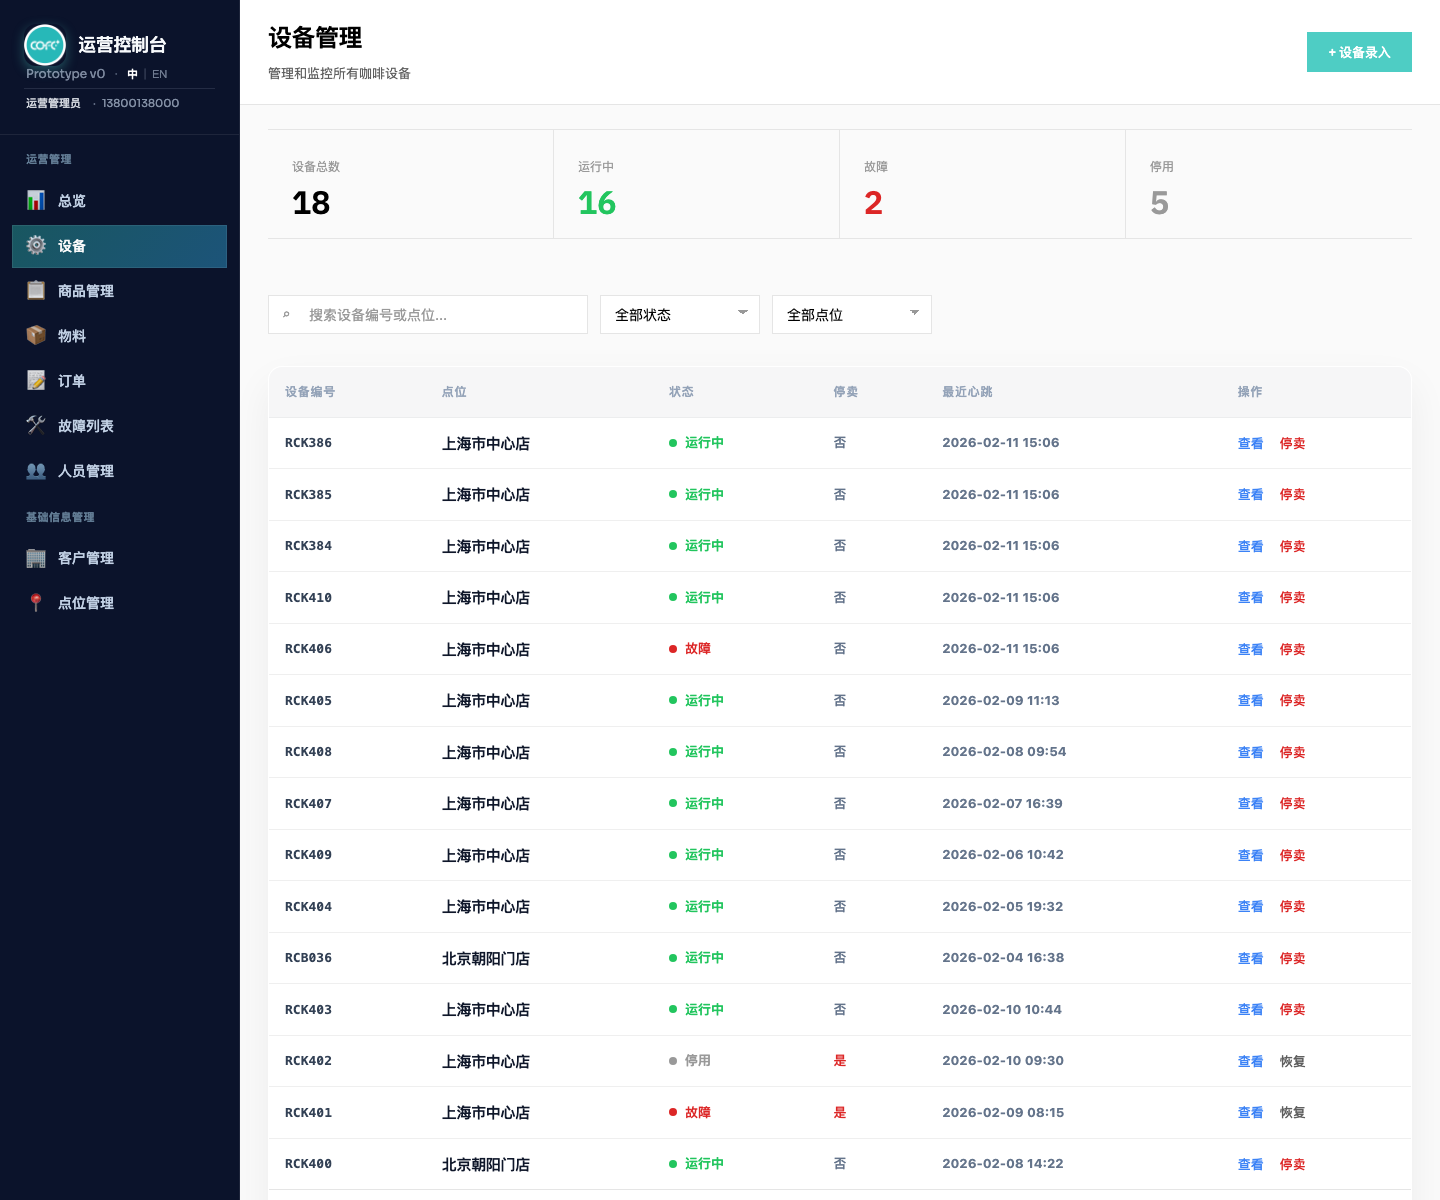Open the 物料 box icon
Screen dimensions: 1440x1200
pos(36,335)
